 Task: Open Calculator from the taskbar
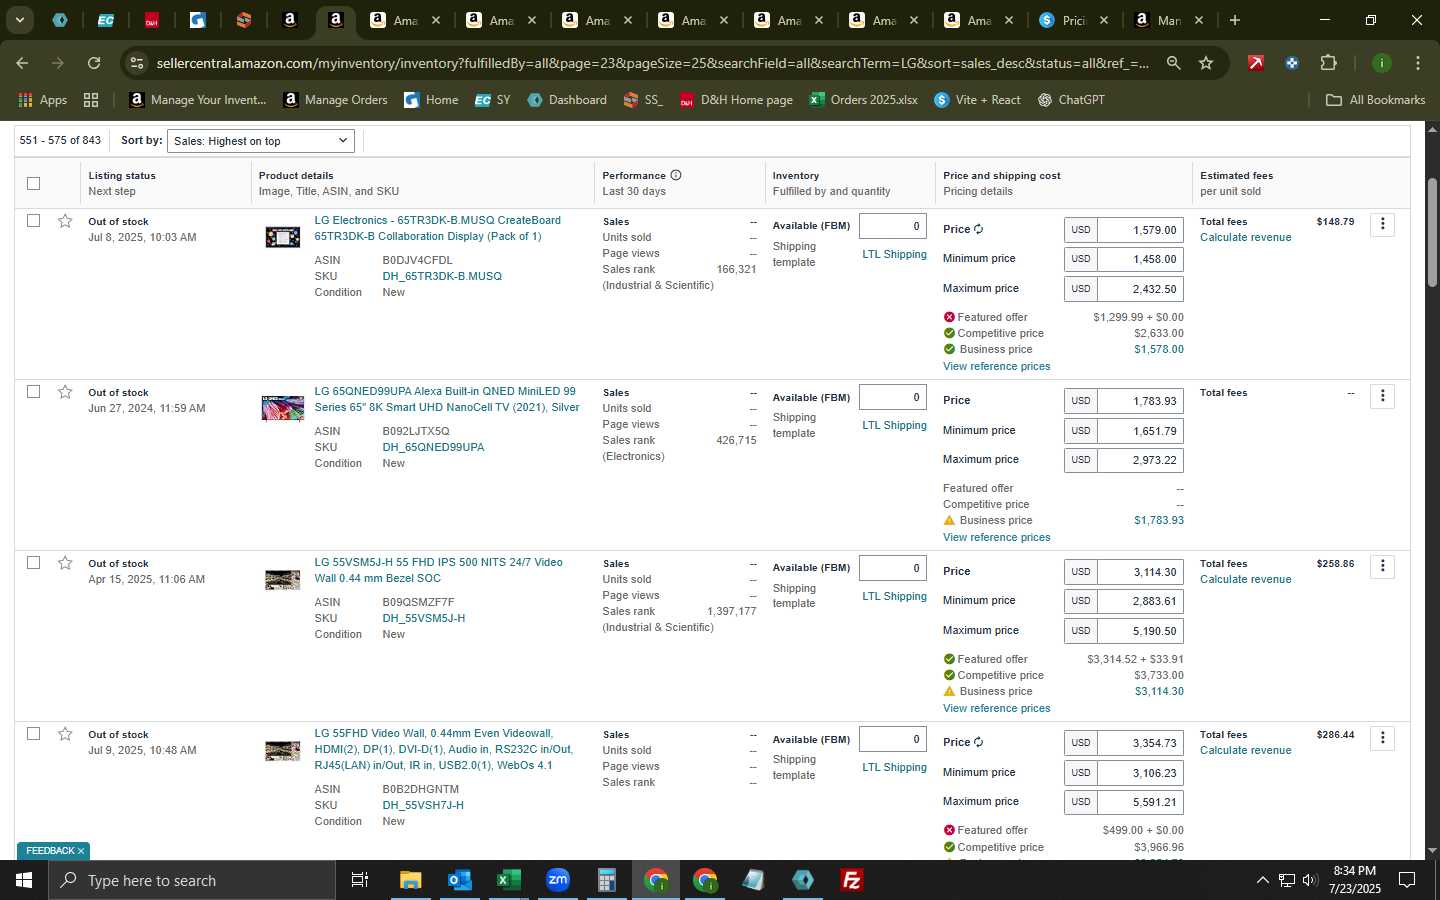(x=606, y=880)
